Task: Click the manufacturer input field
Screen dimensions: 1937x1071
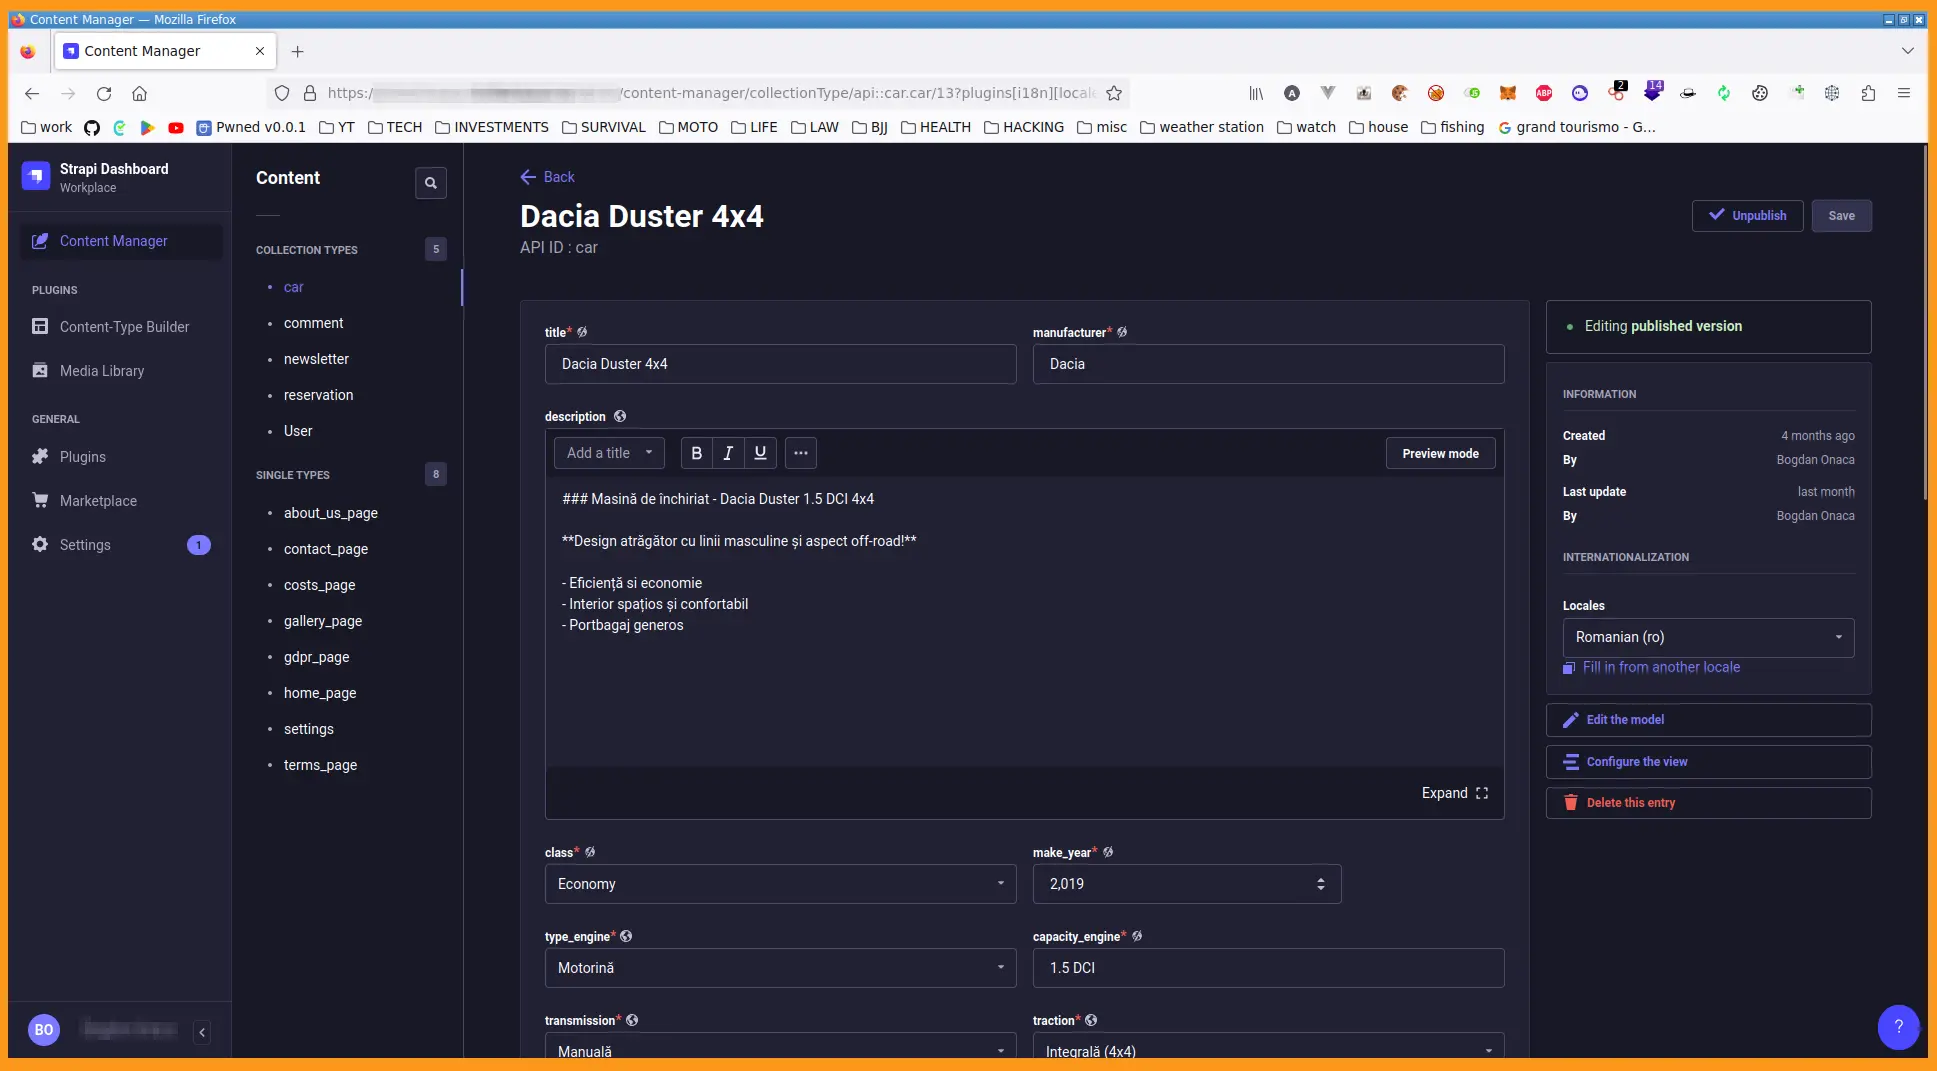Action: click(1268, 364)
